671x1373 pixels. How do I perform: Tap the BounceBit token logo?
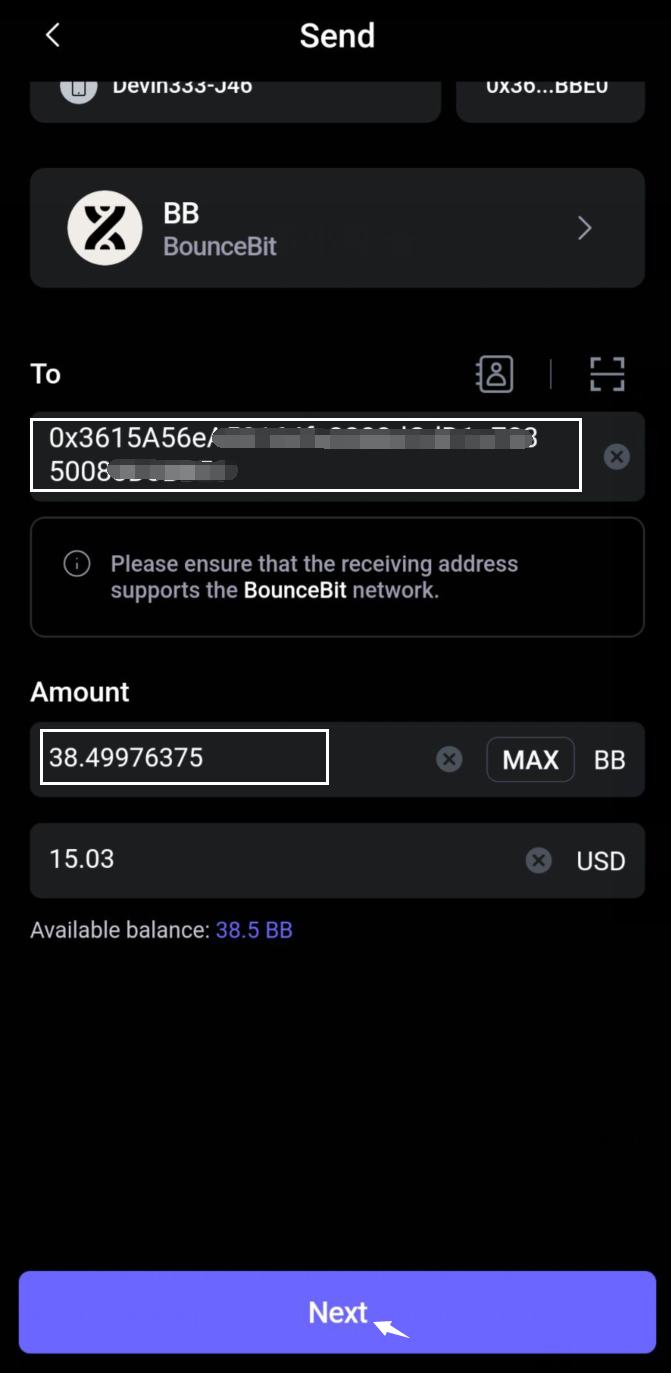(105, 228)
